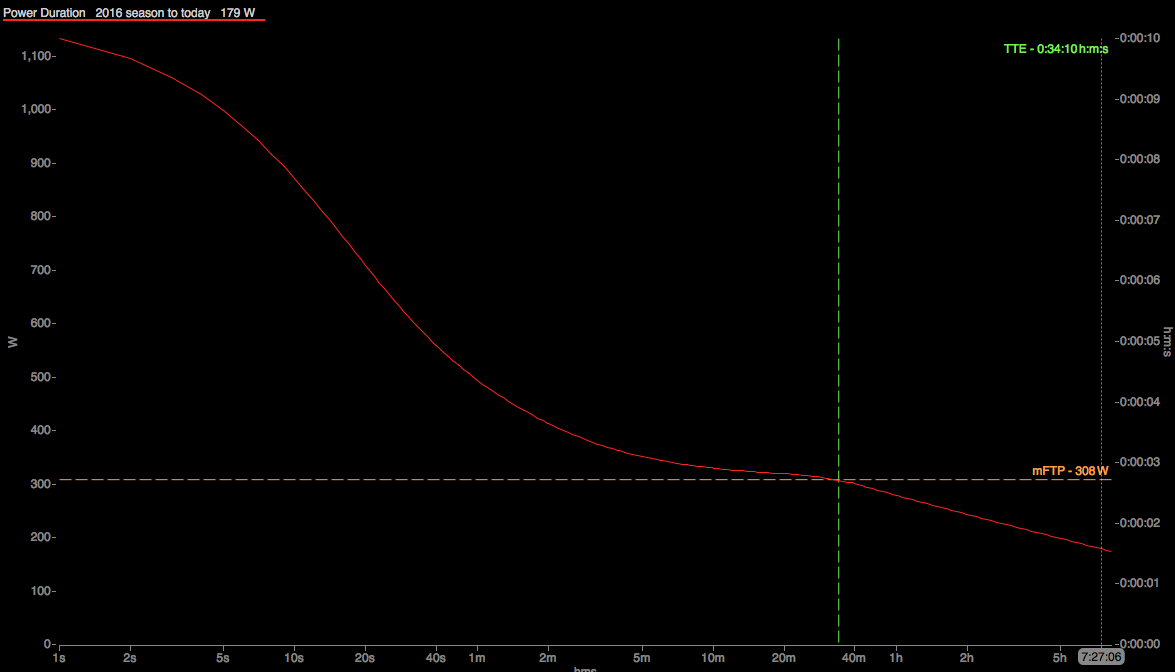Click the 500 watt axis label

point(40,377)
